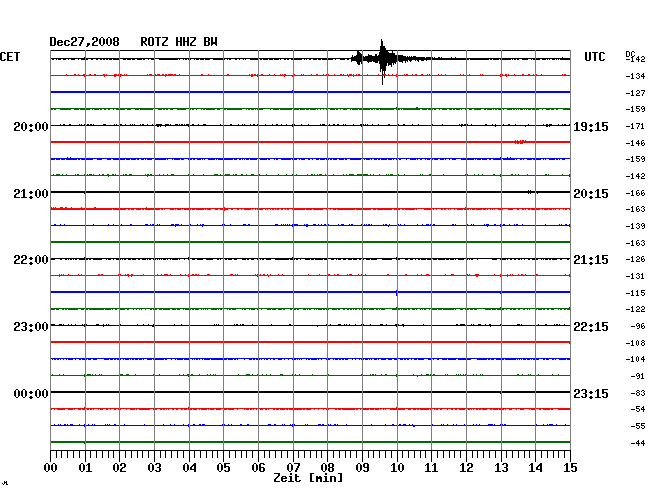Click minute axis tick label 03
Image resolution: width=650 pixels, height=494 pixels.
[154, 468]
